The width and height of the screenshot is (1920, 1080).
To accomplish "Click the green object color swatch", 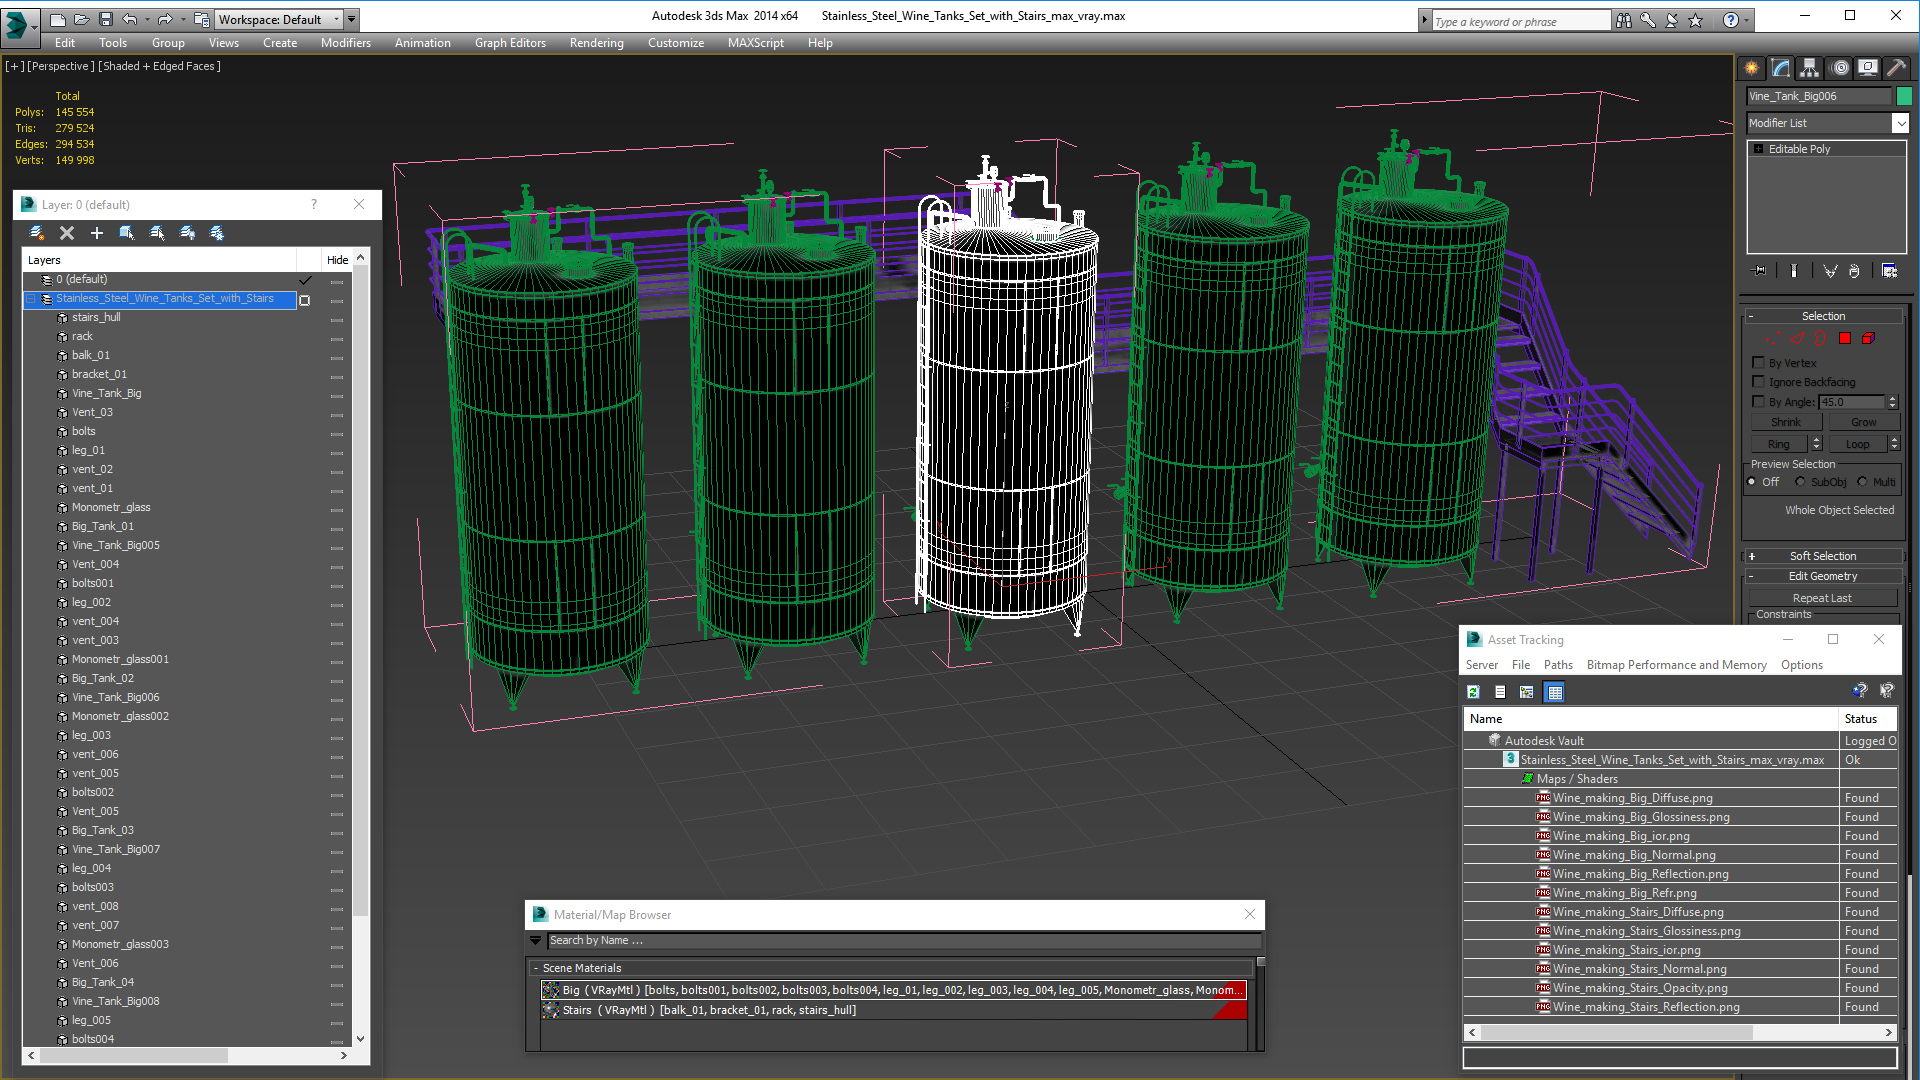I will 1904,96.
